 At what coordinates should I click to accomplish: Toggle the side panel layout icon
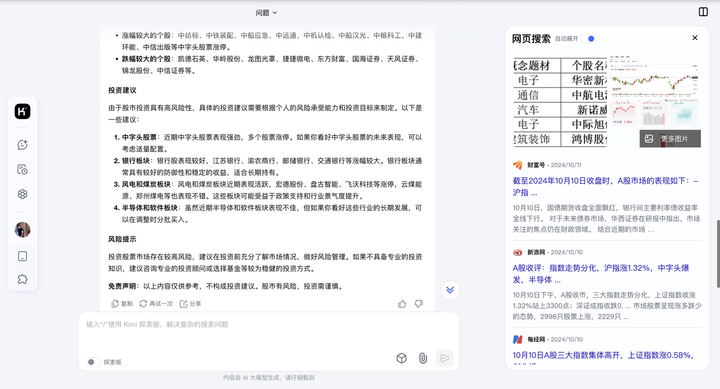pyautogui.click(x=703, y=11)
